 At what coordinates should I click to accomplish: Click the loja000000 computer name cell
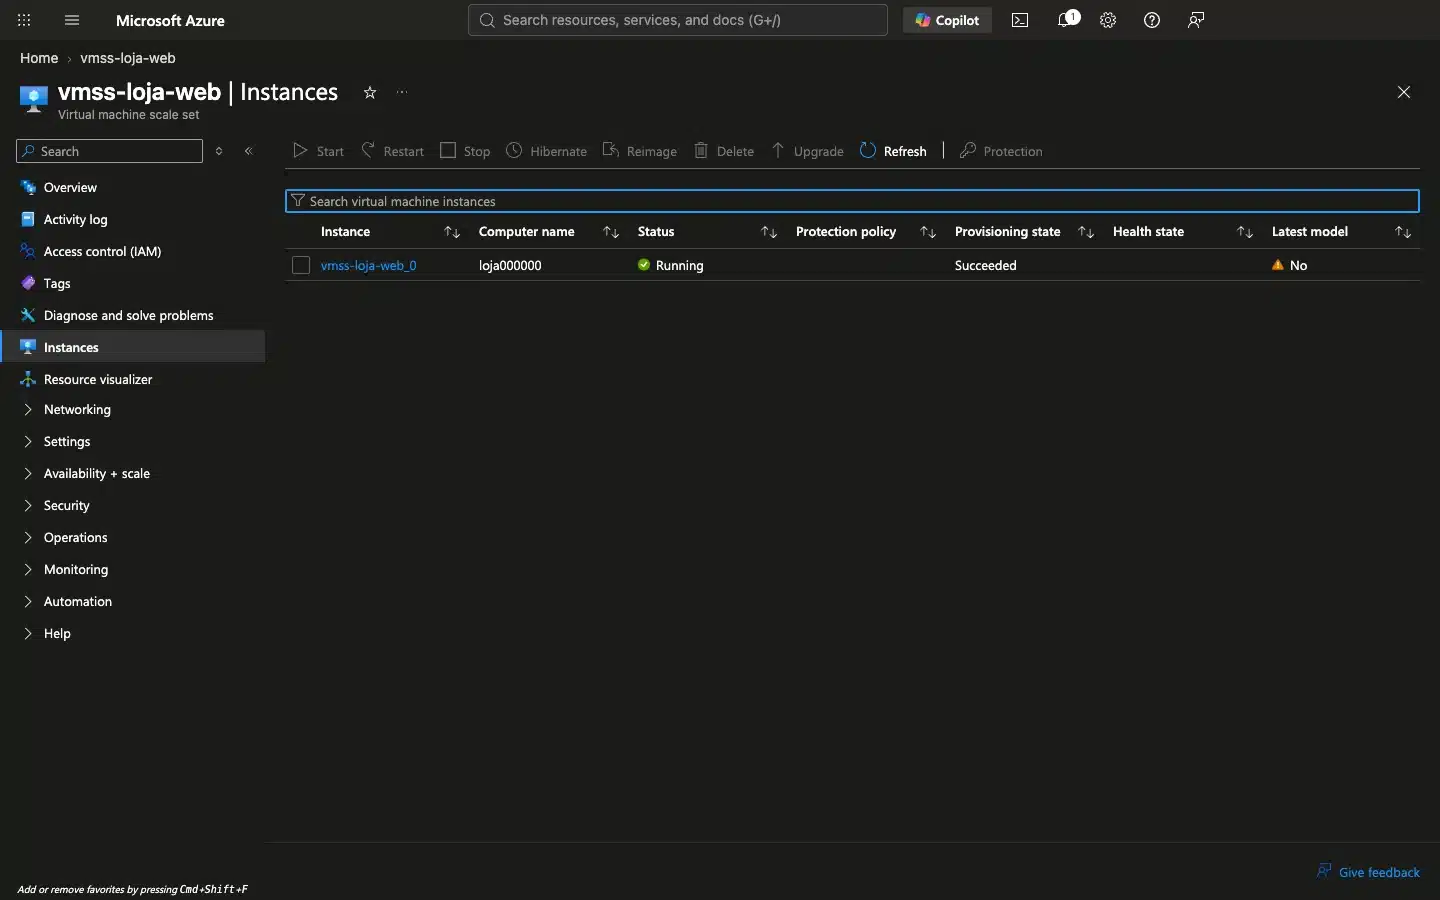tap(510, 265)
